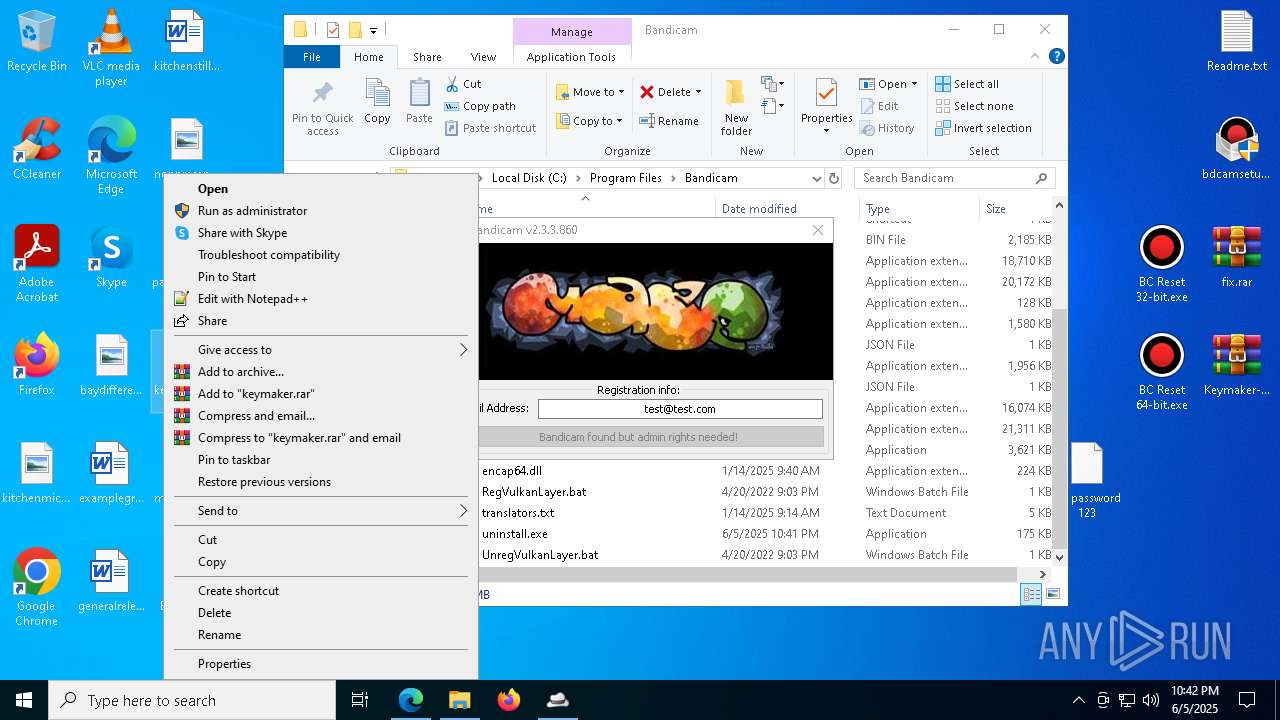Switch to the View ribbon tab
1280x720 pixels.
click(483, 57)
